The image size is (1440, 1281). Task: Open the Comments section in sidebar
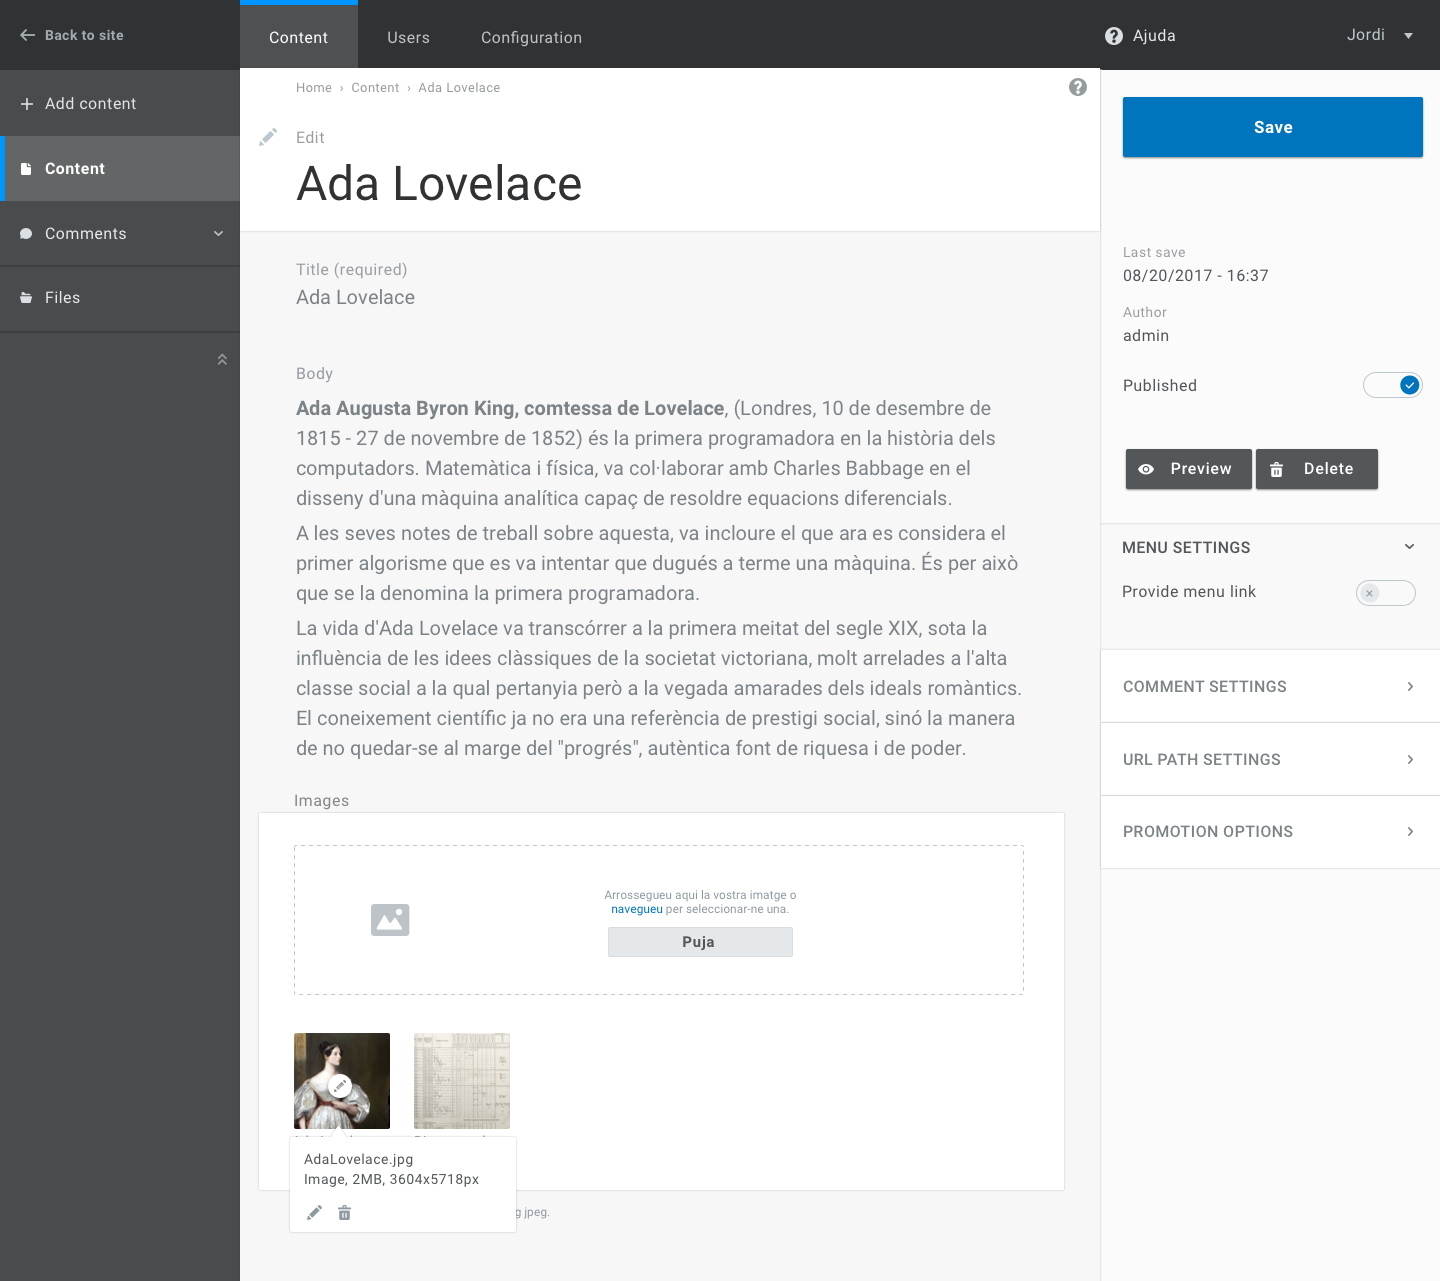(x=85, y=233)
